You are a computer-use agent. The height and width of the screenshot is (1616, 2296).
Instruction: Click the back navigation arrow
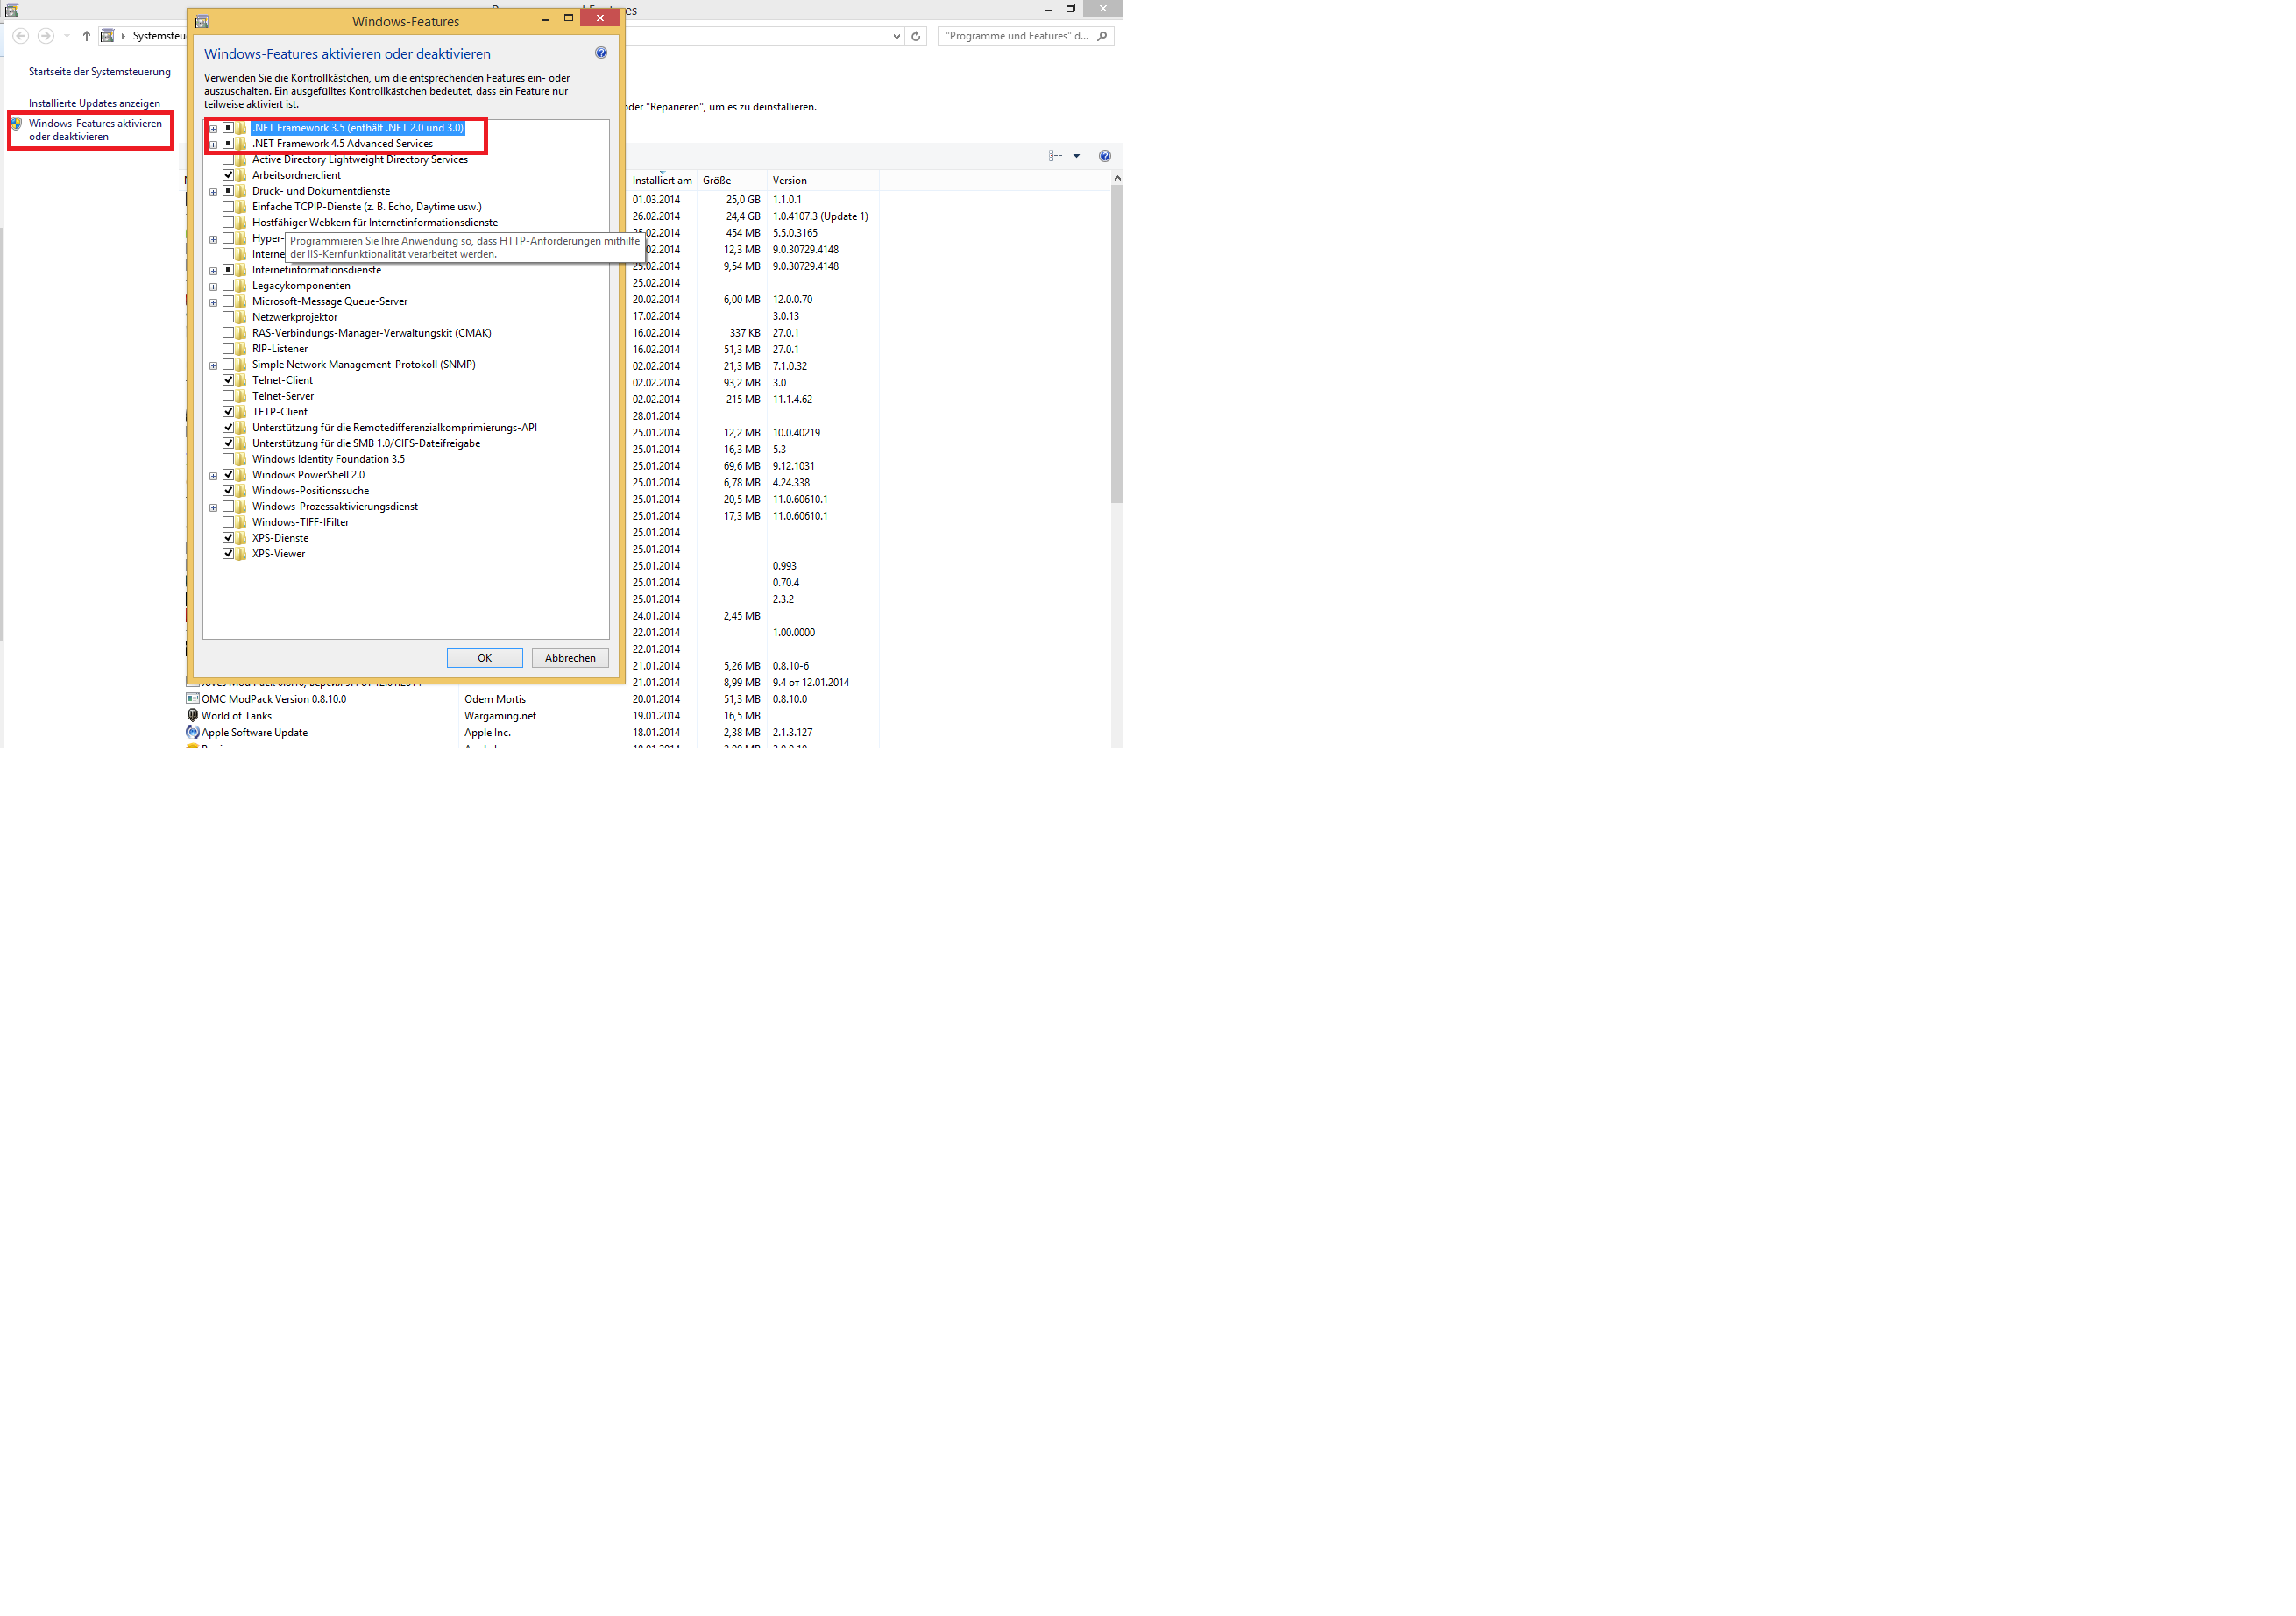[x=21, y=36]
